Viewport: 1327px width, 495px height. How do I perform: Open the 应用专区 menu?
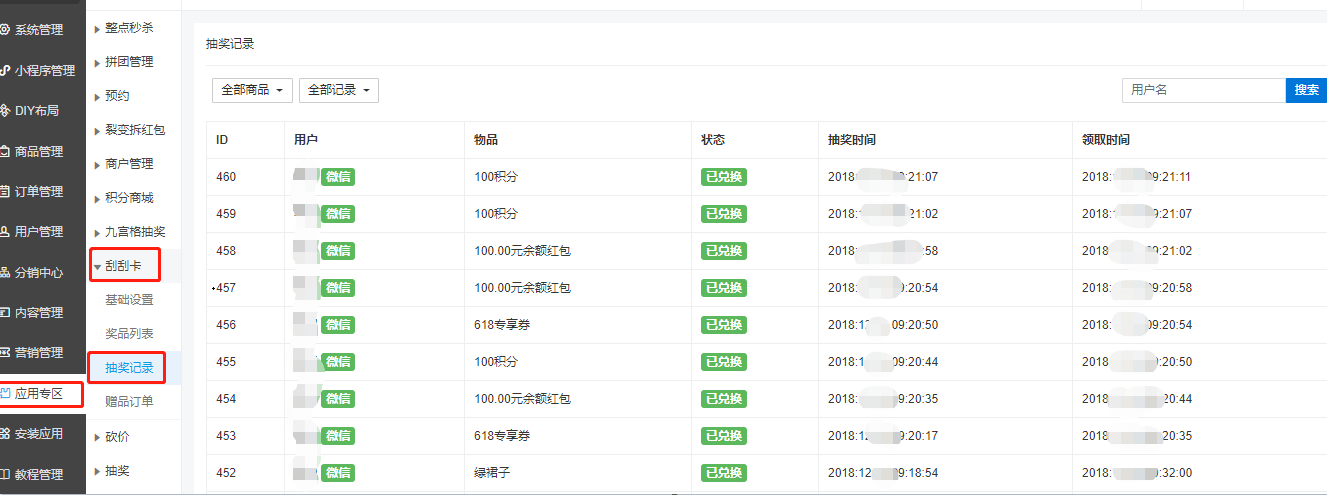(x=41, y=394)
